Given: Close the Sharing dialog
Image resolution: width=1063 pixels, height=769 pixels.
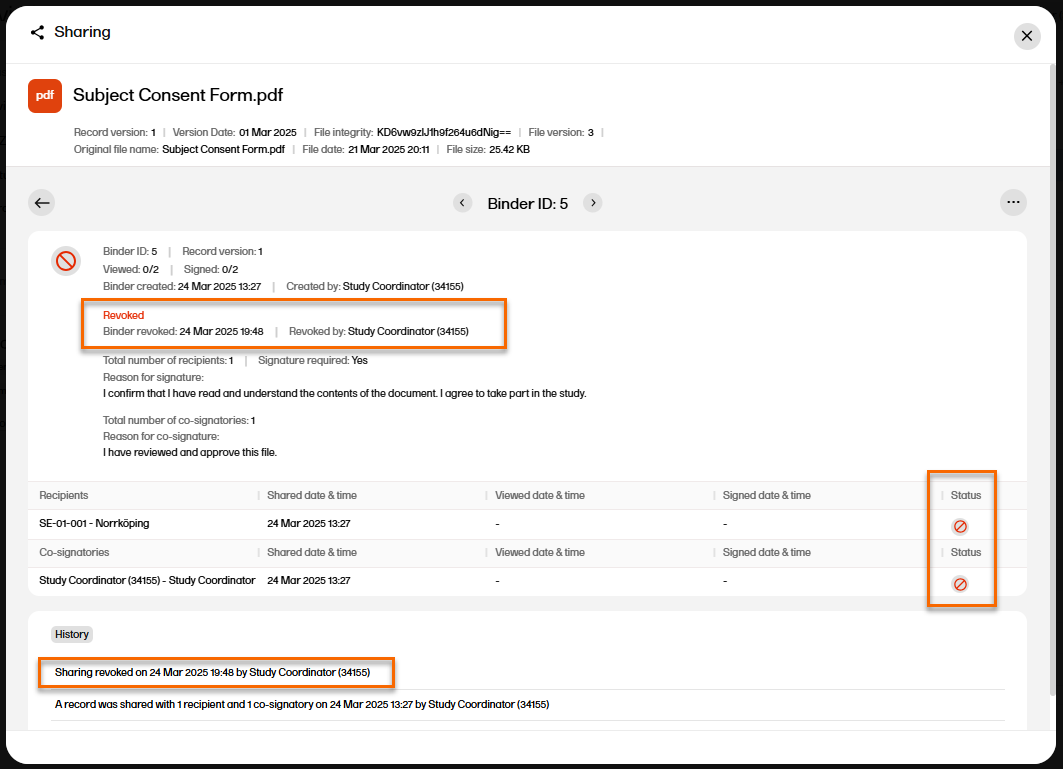Looking at the screenshot, I should [1027, 36].
